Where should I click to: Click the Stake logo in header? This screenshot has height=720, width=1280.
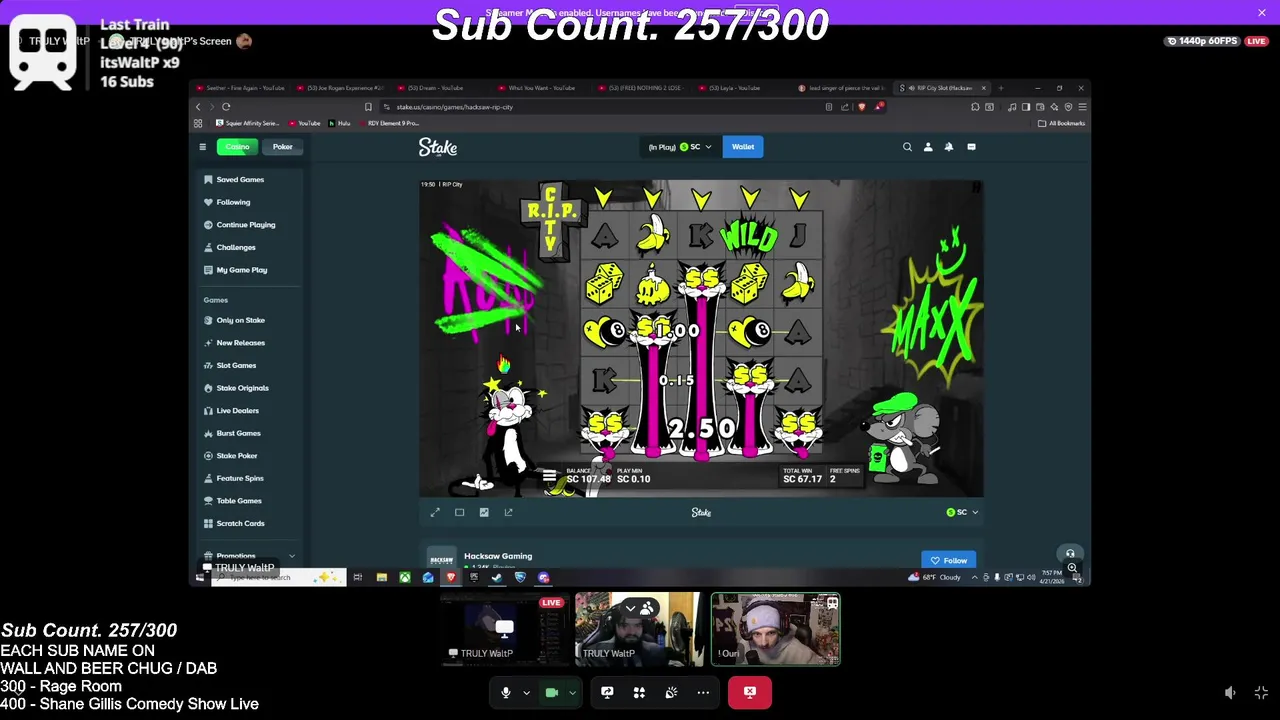tap(438, 147)
